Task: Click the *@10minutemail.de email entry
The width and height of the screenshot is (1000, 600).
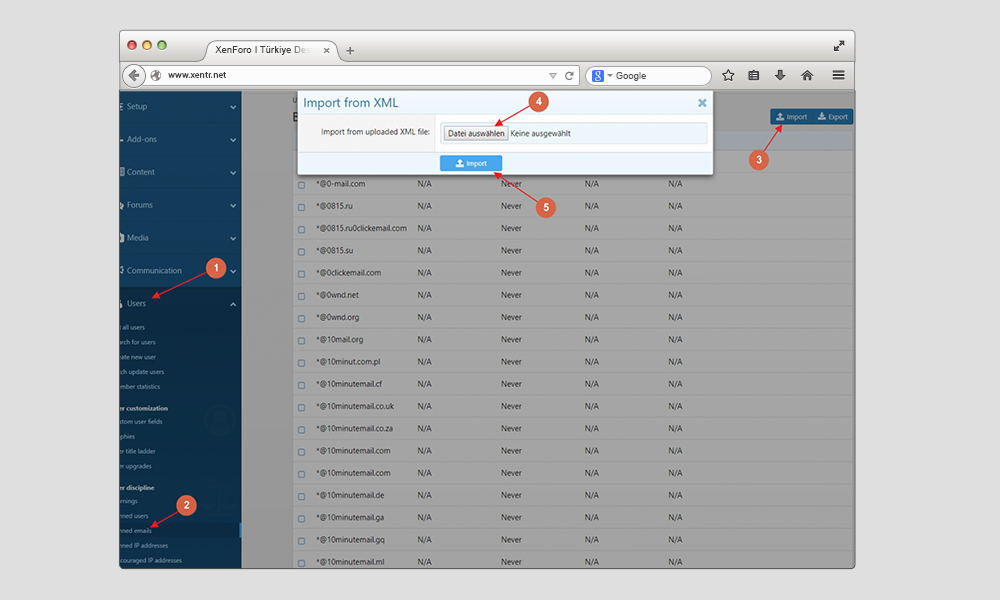Action: 350,495
